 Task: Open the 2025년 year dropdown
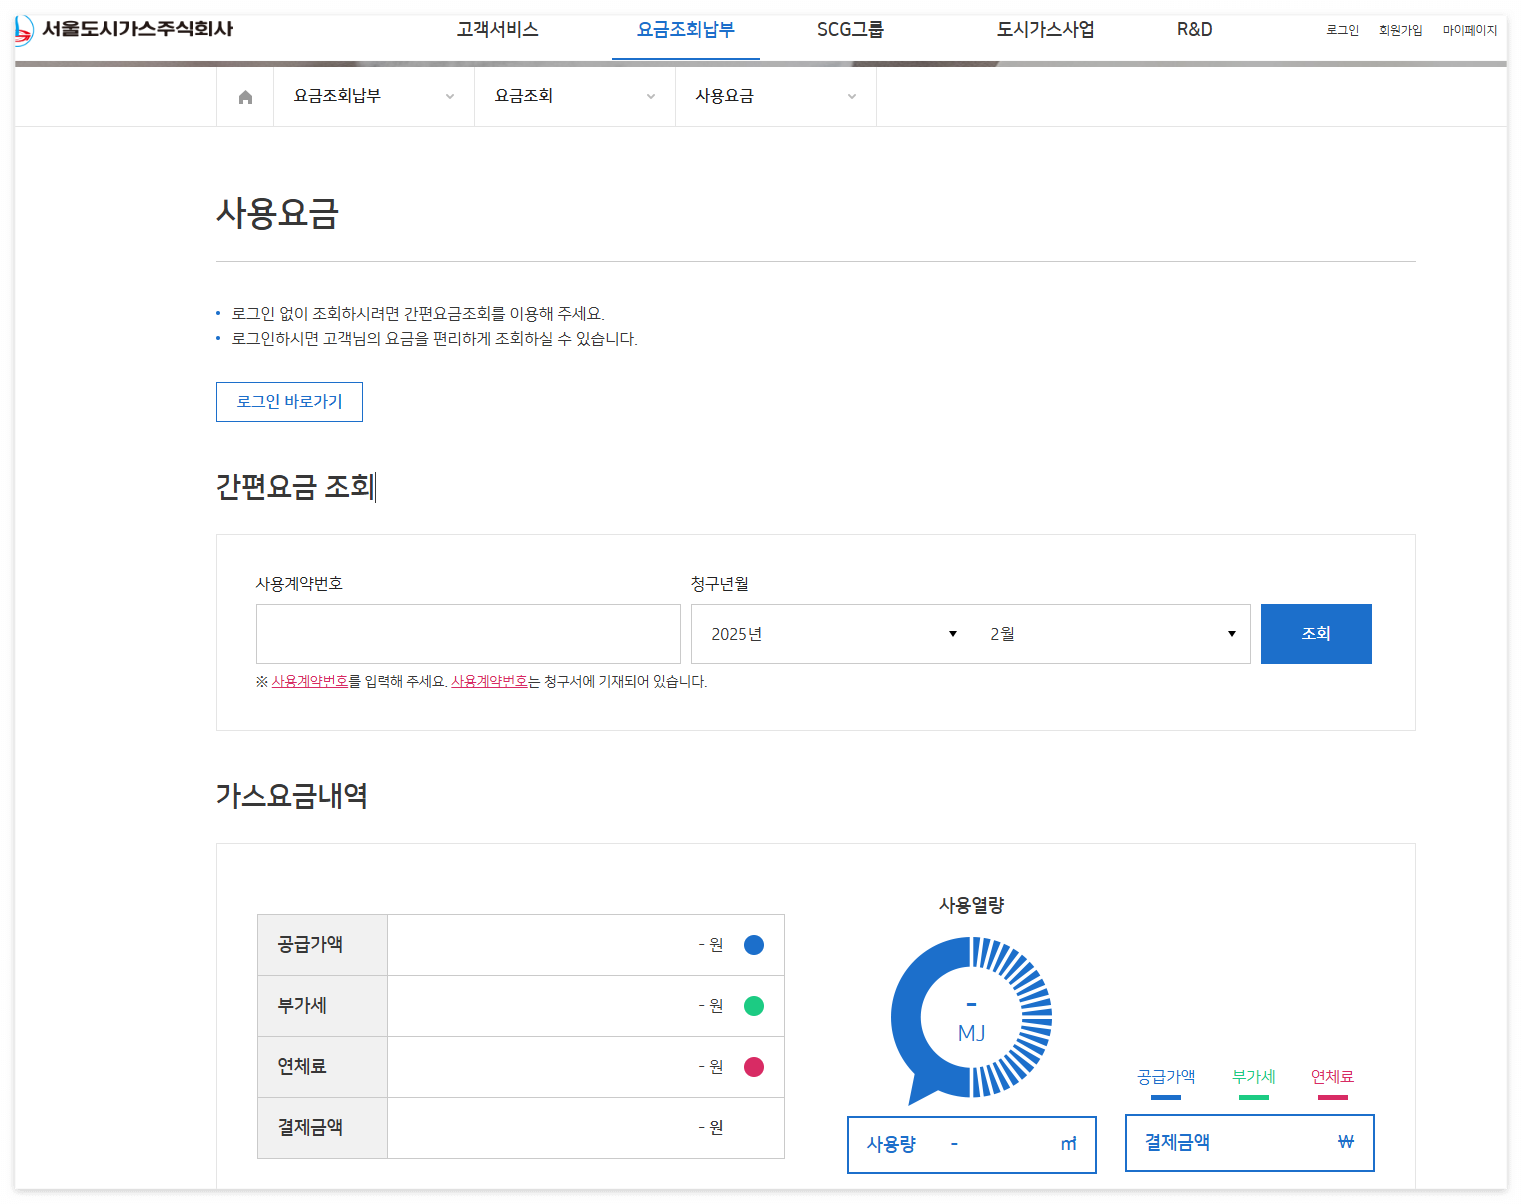(831, 634)
